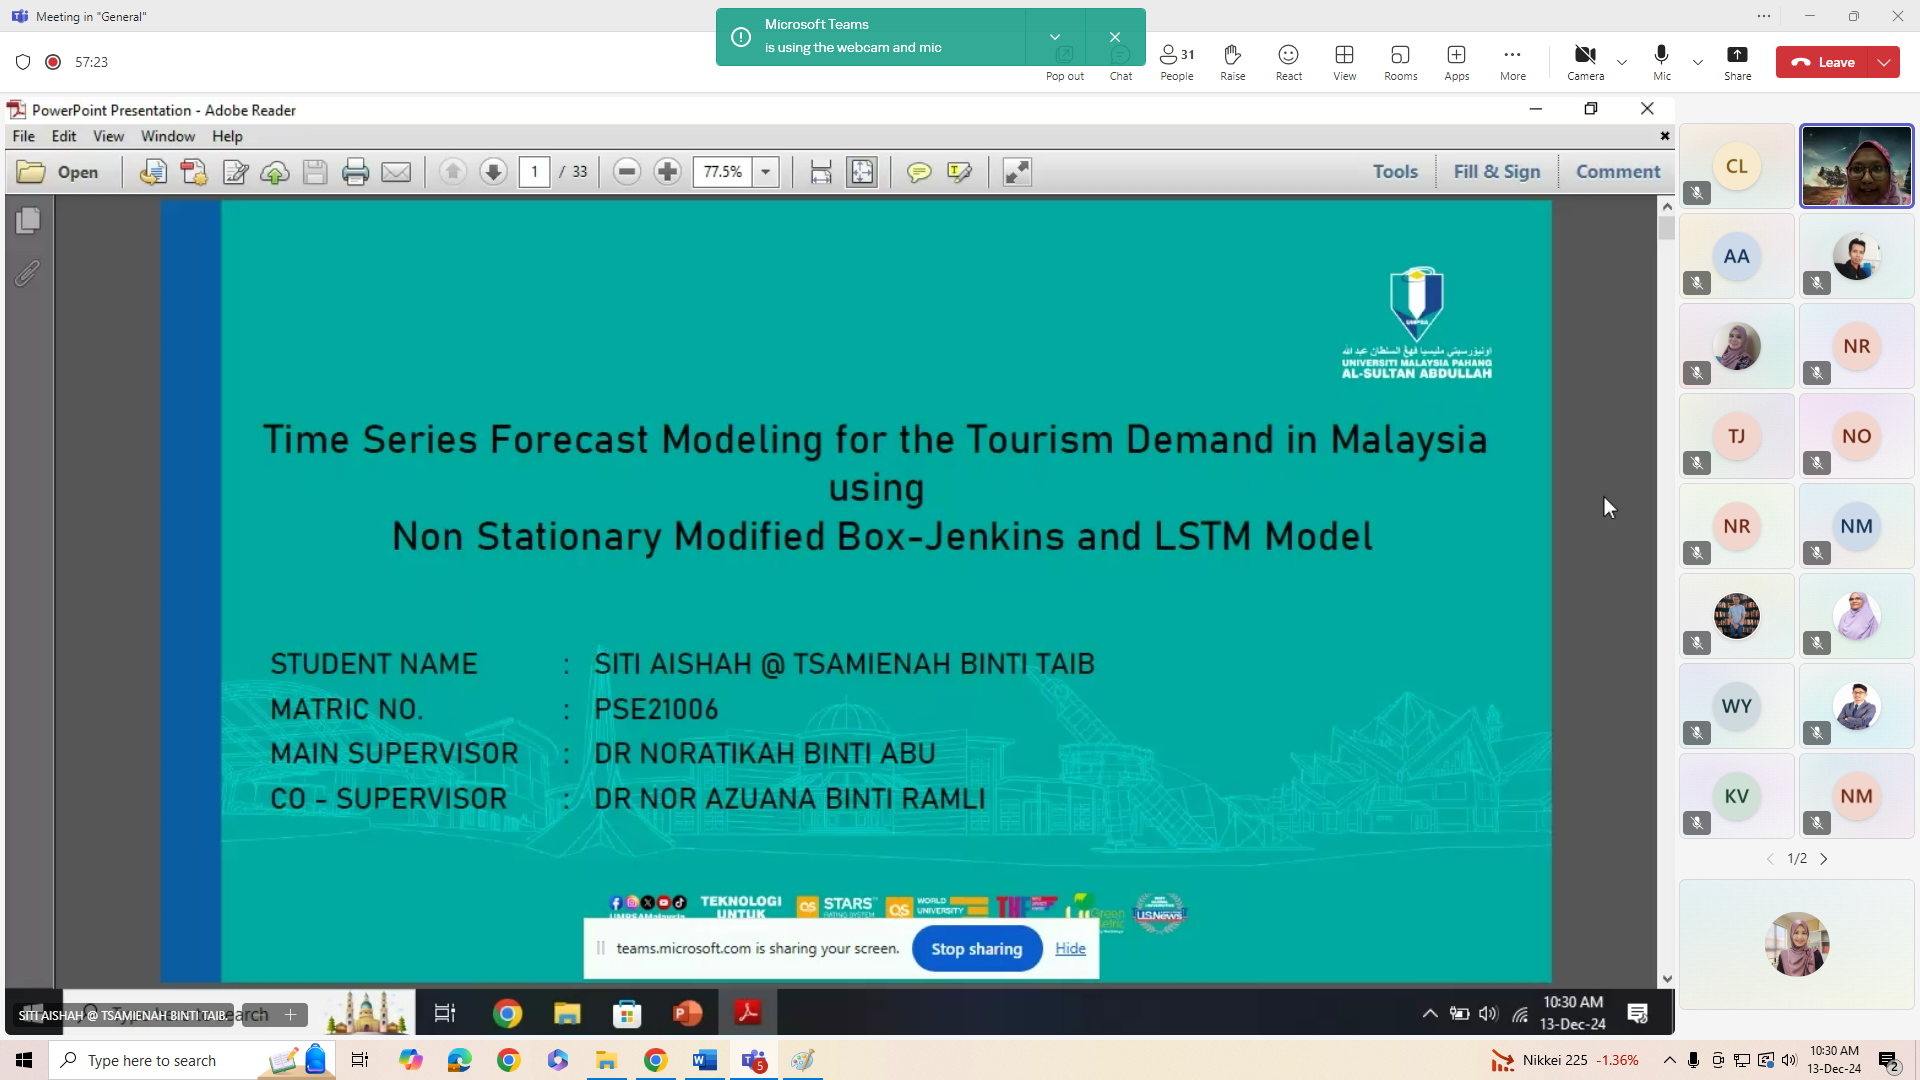Click Stop sharing button

pos(976,949)
